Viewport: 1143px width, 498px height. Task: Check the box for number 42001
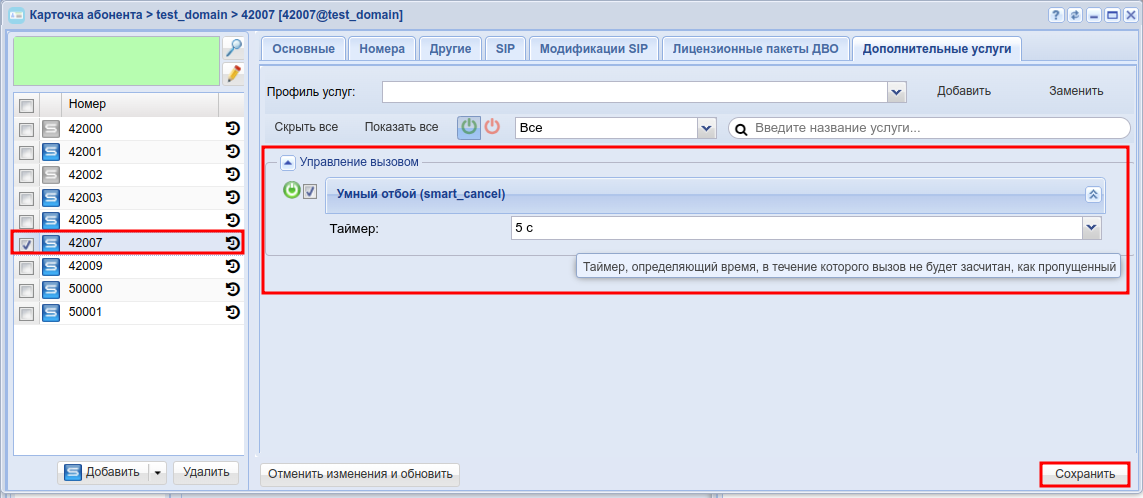point(26,153)
